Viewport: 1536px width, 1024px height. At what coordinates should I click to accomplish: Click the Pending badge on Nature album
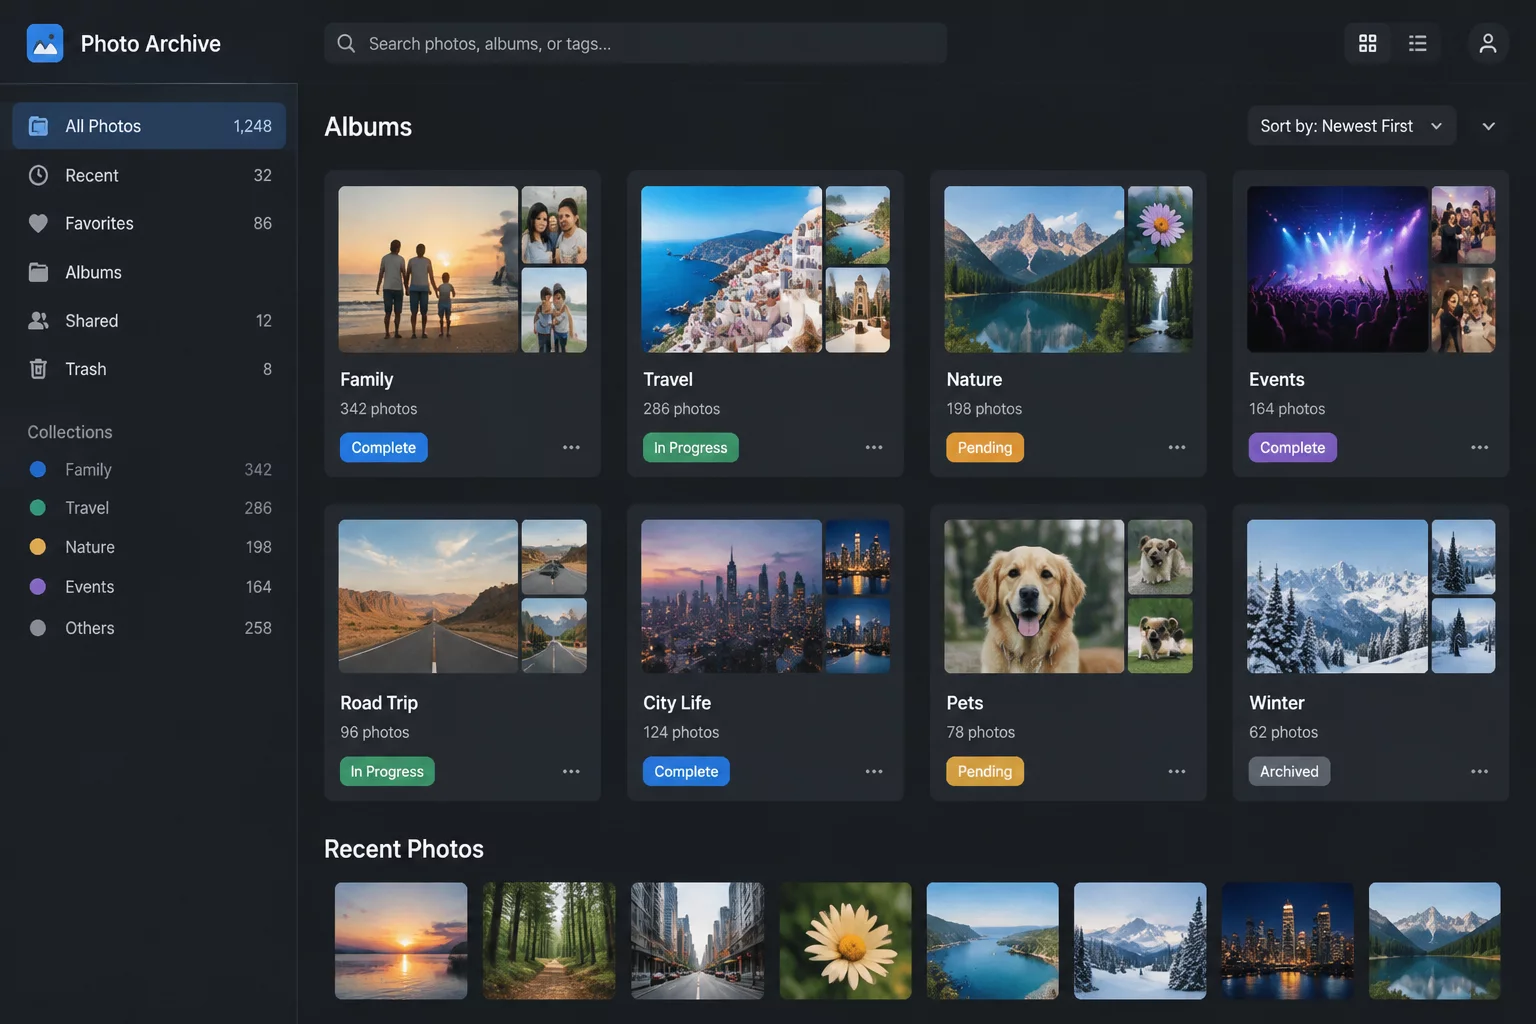pos(985,447)
